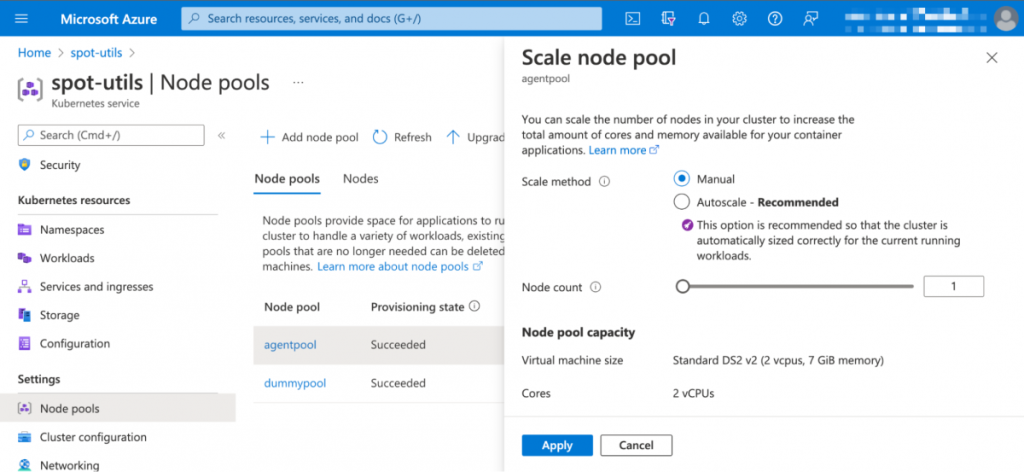Select the Manual scale method
Screen dimensions: 1024x472
click(682, 179)
